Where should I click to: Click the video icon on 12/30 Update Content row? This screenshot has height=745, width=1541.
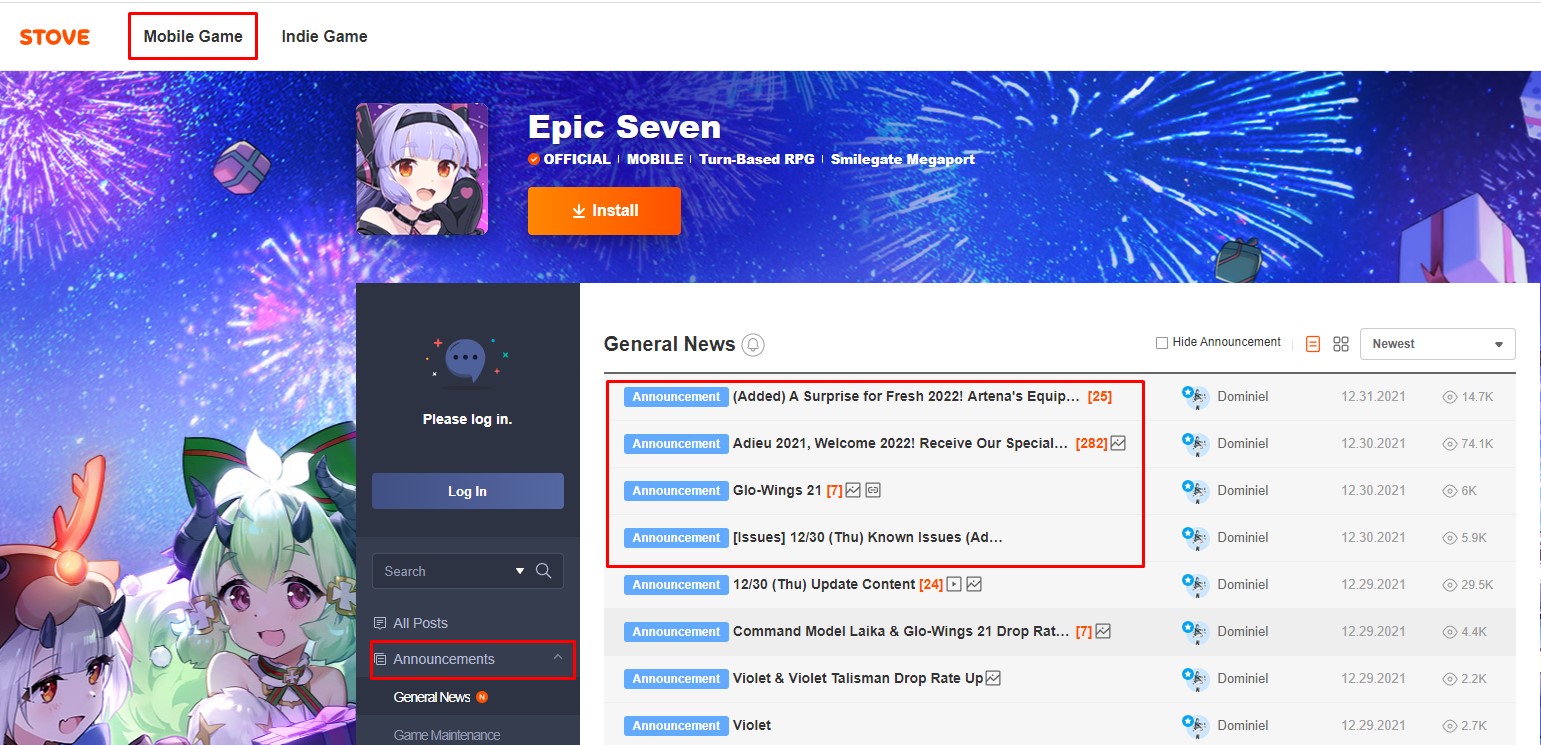pos(954,584)
